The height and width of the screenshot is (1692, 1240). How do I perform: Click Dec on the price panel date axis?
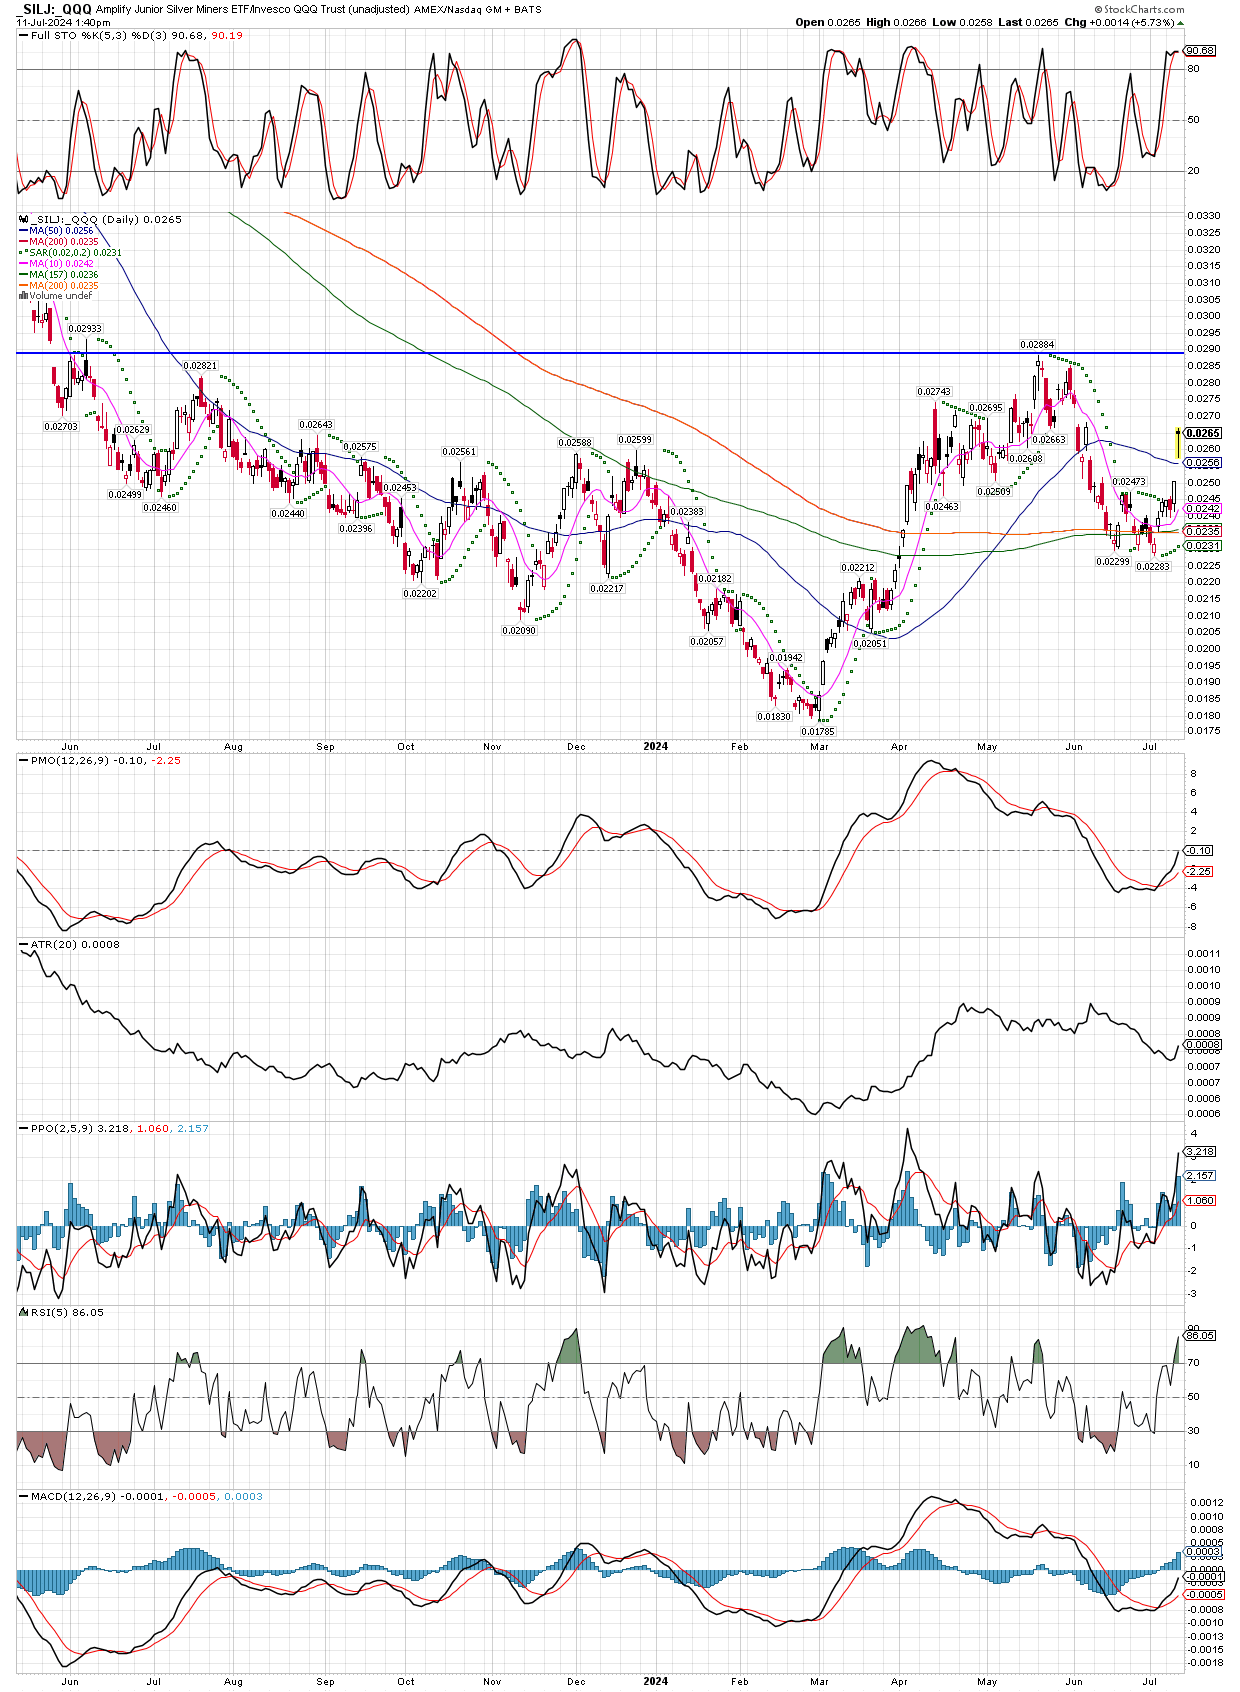576,747
